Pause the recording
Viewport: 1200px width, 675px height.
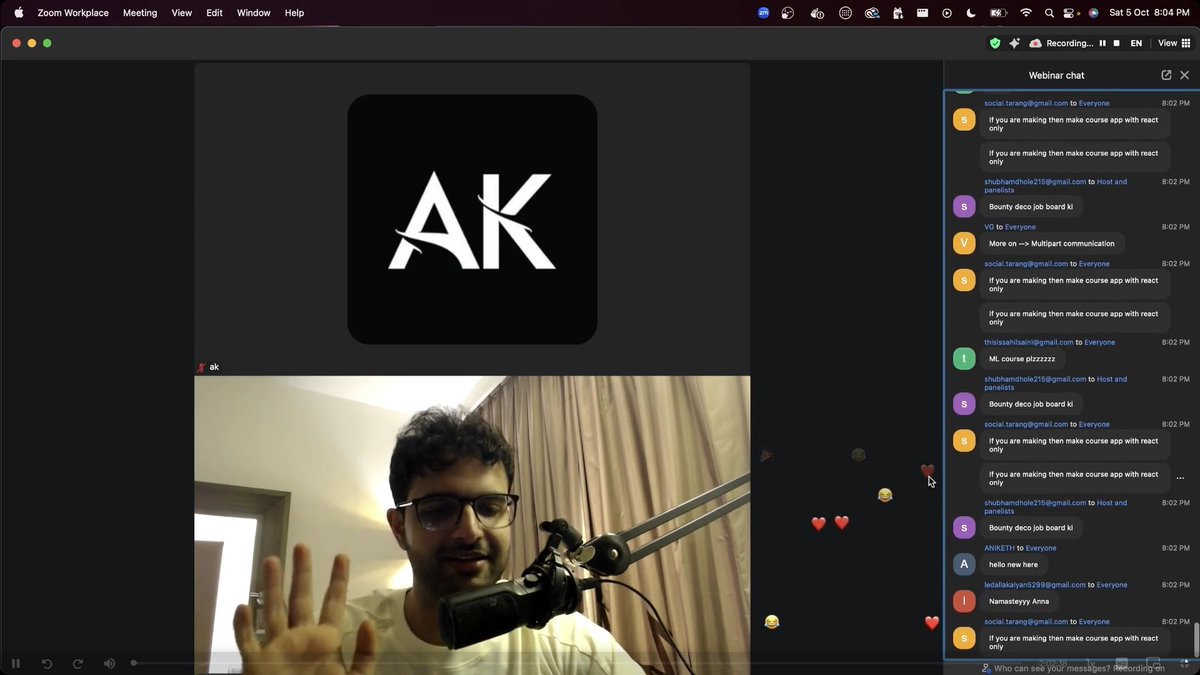(1103, 43)
